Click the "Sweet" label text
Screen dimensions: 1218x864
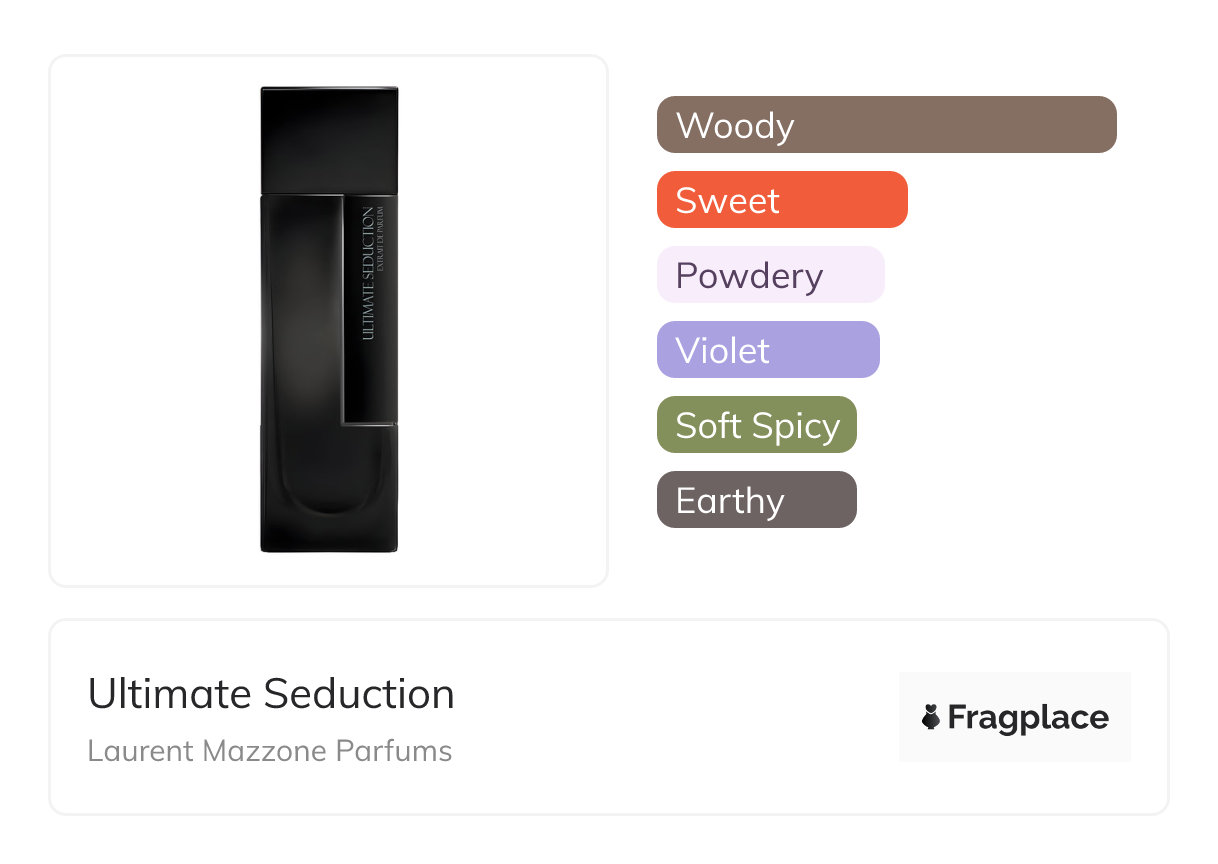[727, 201]
